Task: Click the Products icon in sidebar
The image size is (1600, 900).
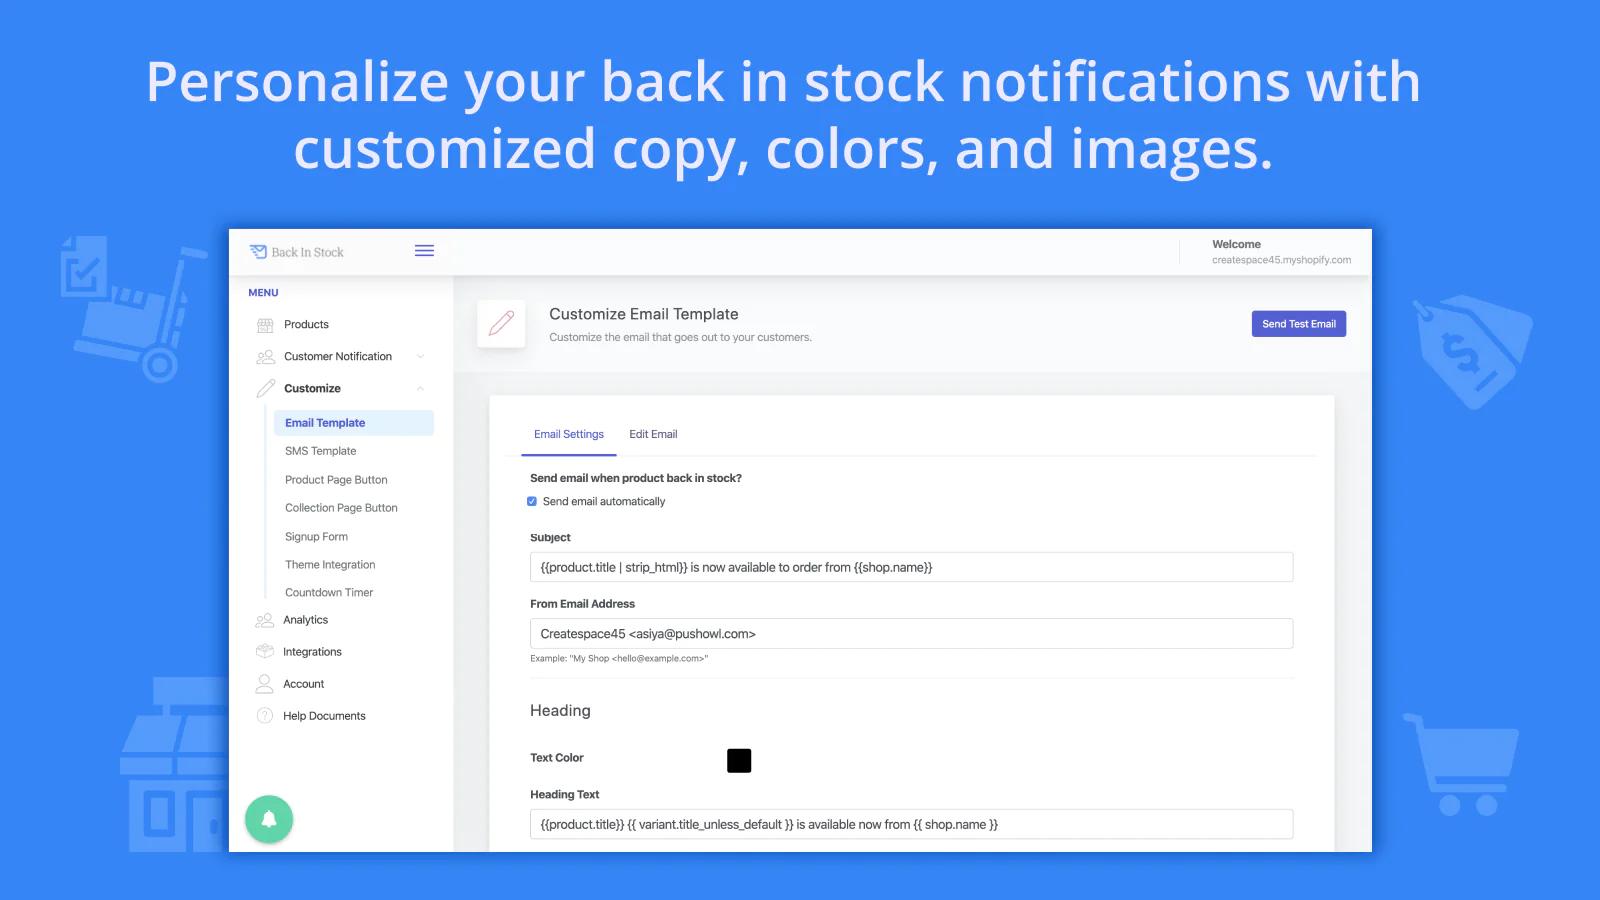Action: 265,325
